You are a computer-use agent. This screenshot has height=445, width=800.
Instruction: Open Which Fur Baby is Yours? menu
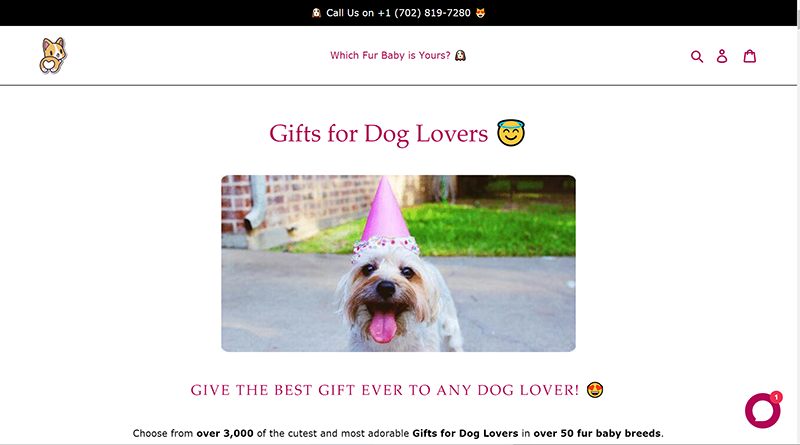click(398, 55)
